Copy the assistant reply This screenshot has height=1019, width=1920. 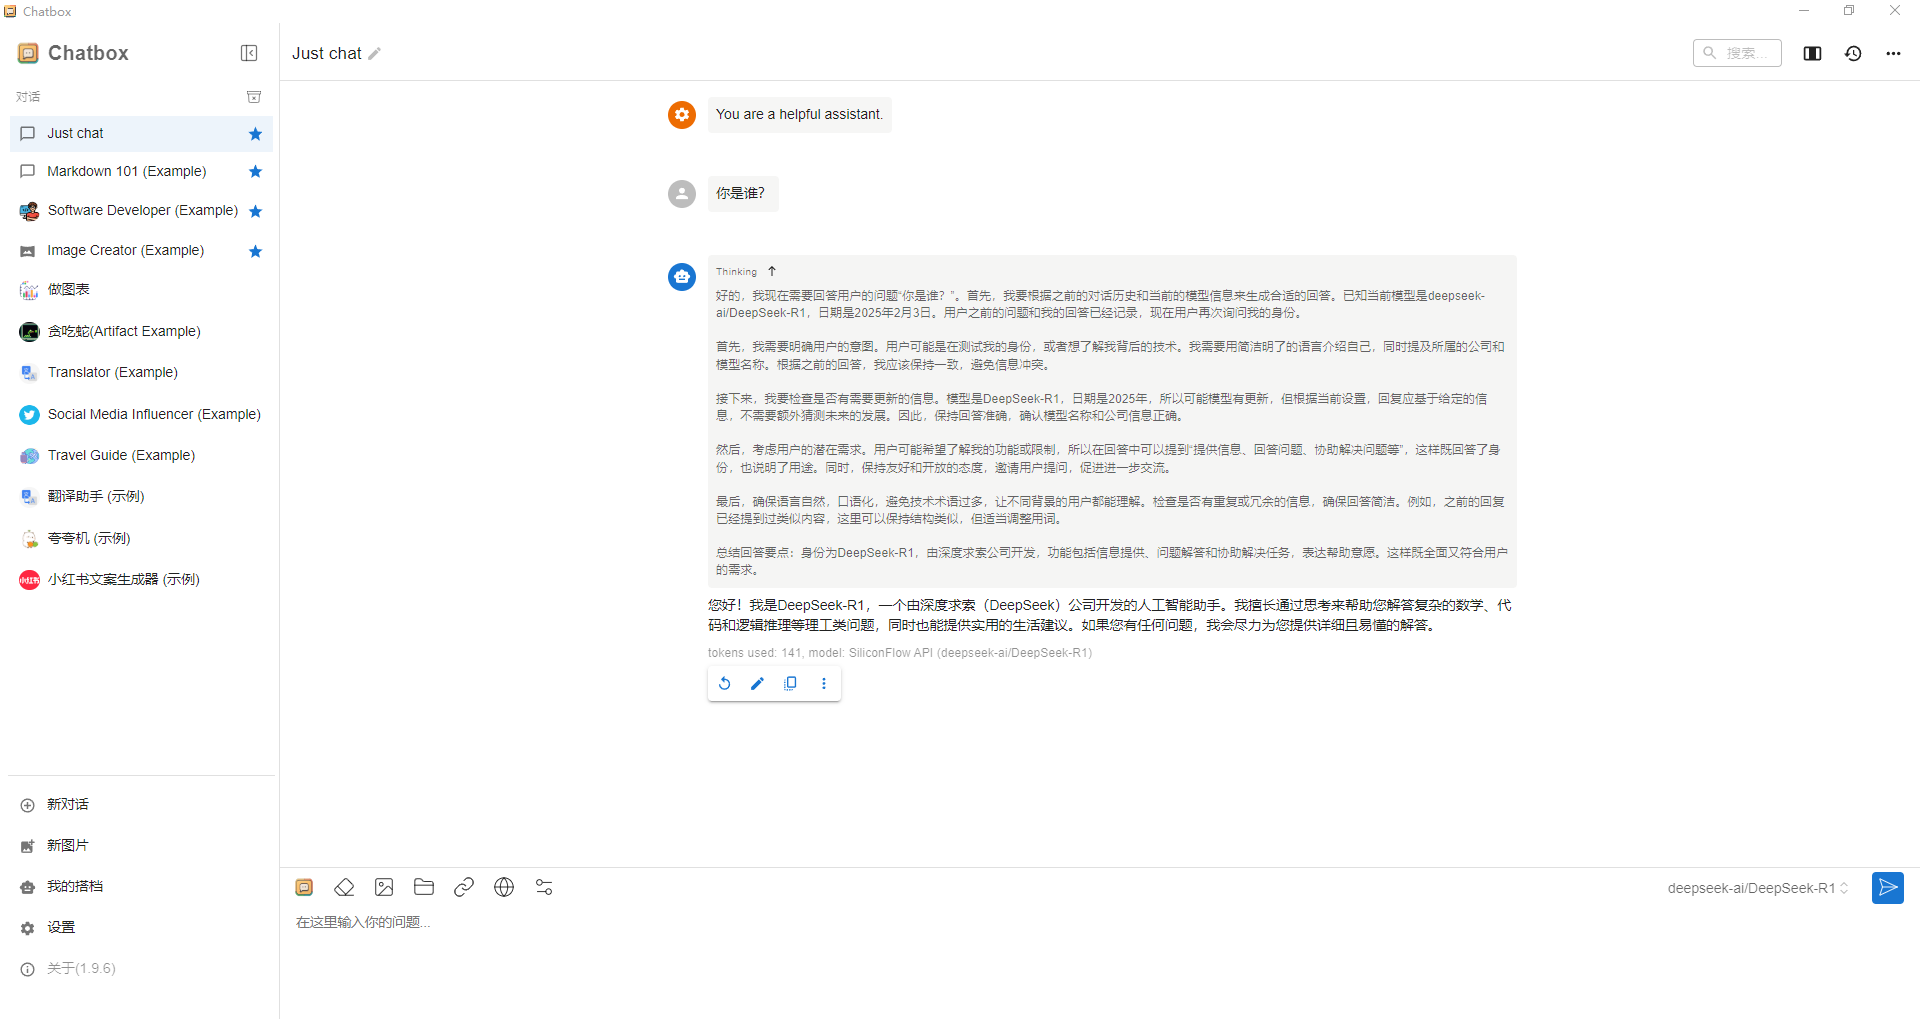pos(790,684)
